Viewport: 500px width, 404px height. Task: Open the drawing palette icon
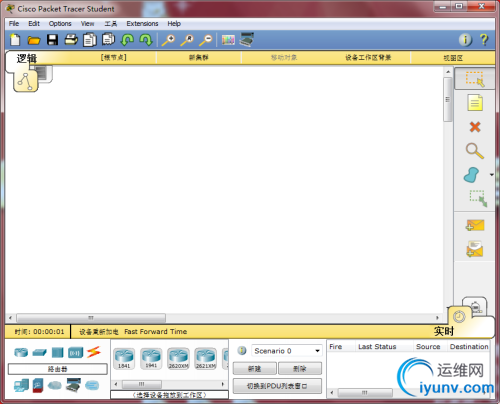point(228,40)
